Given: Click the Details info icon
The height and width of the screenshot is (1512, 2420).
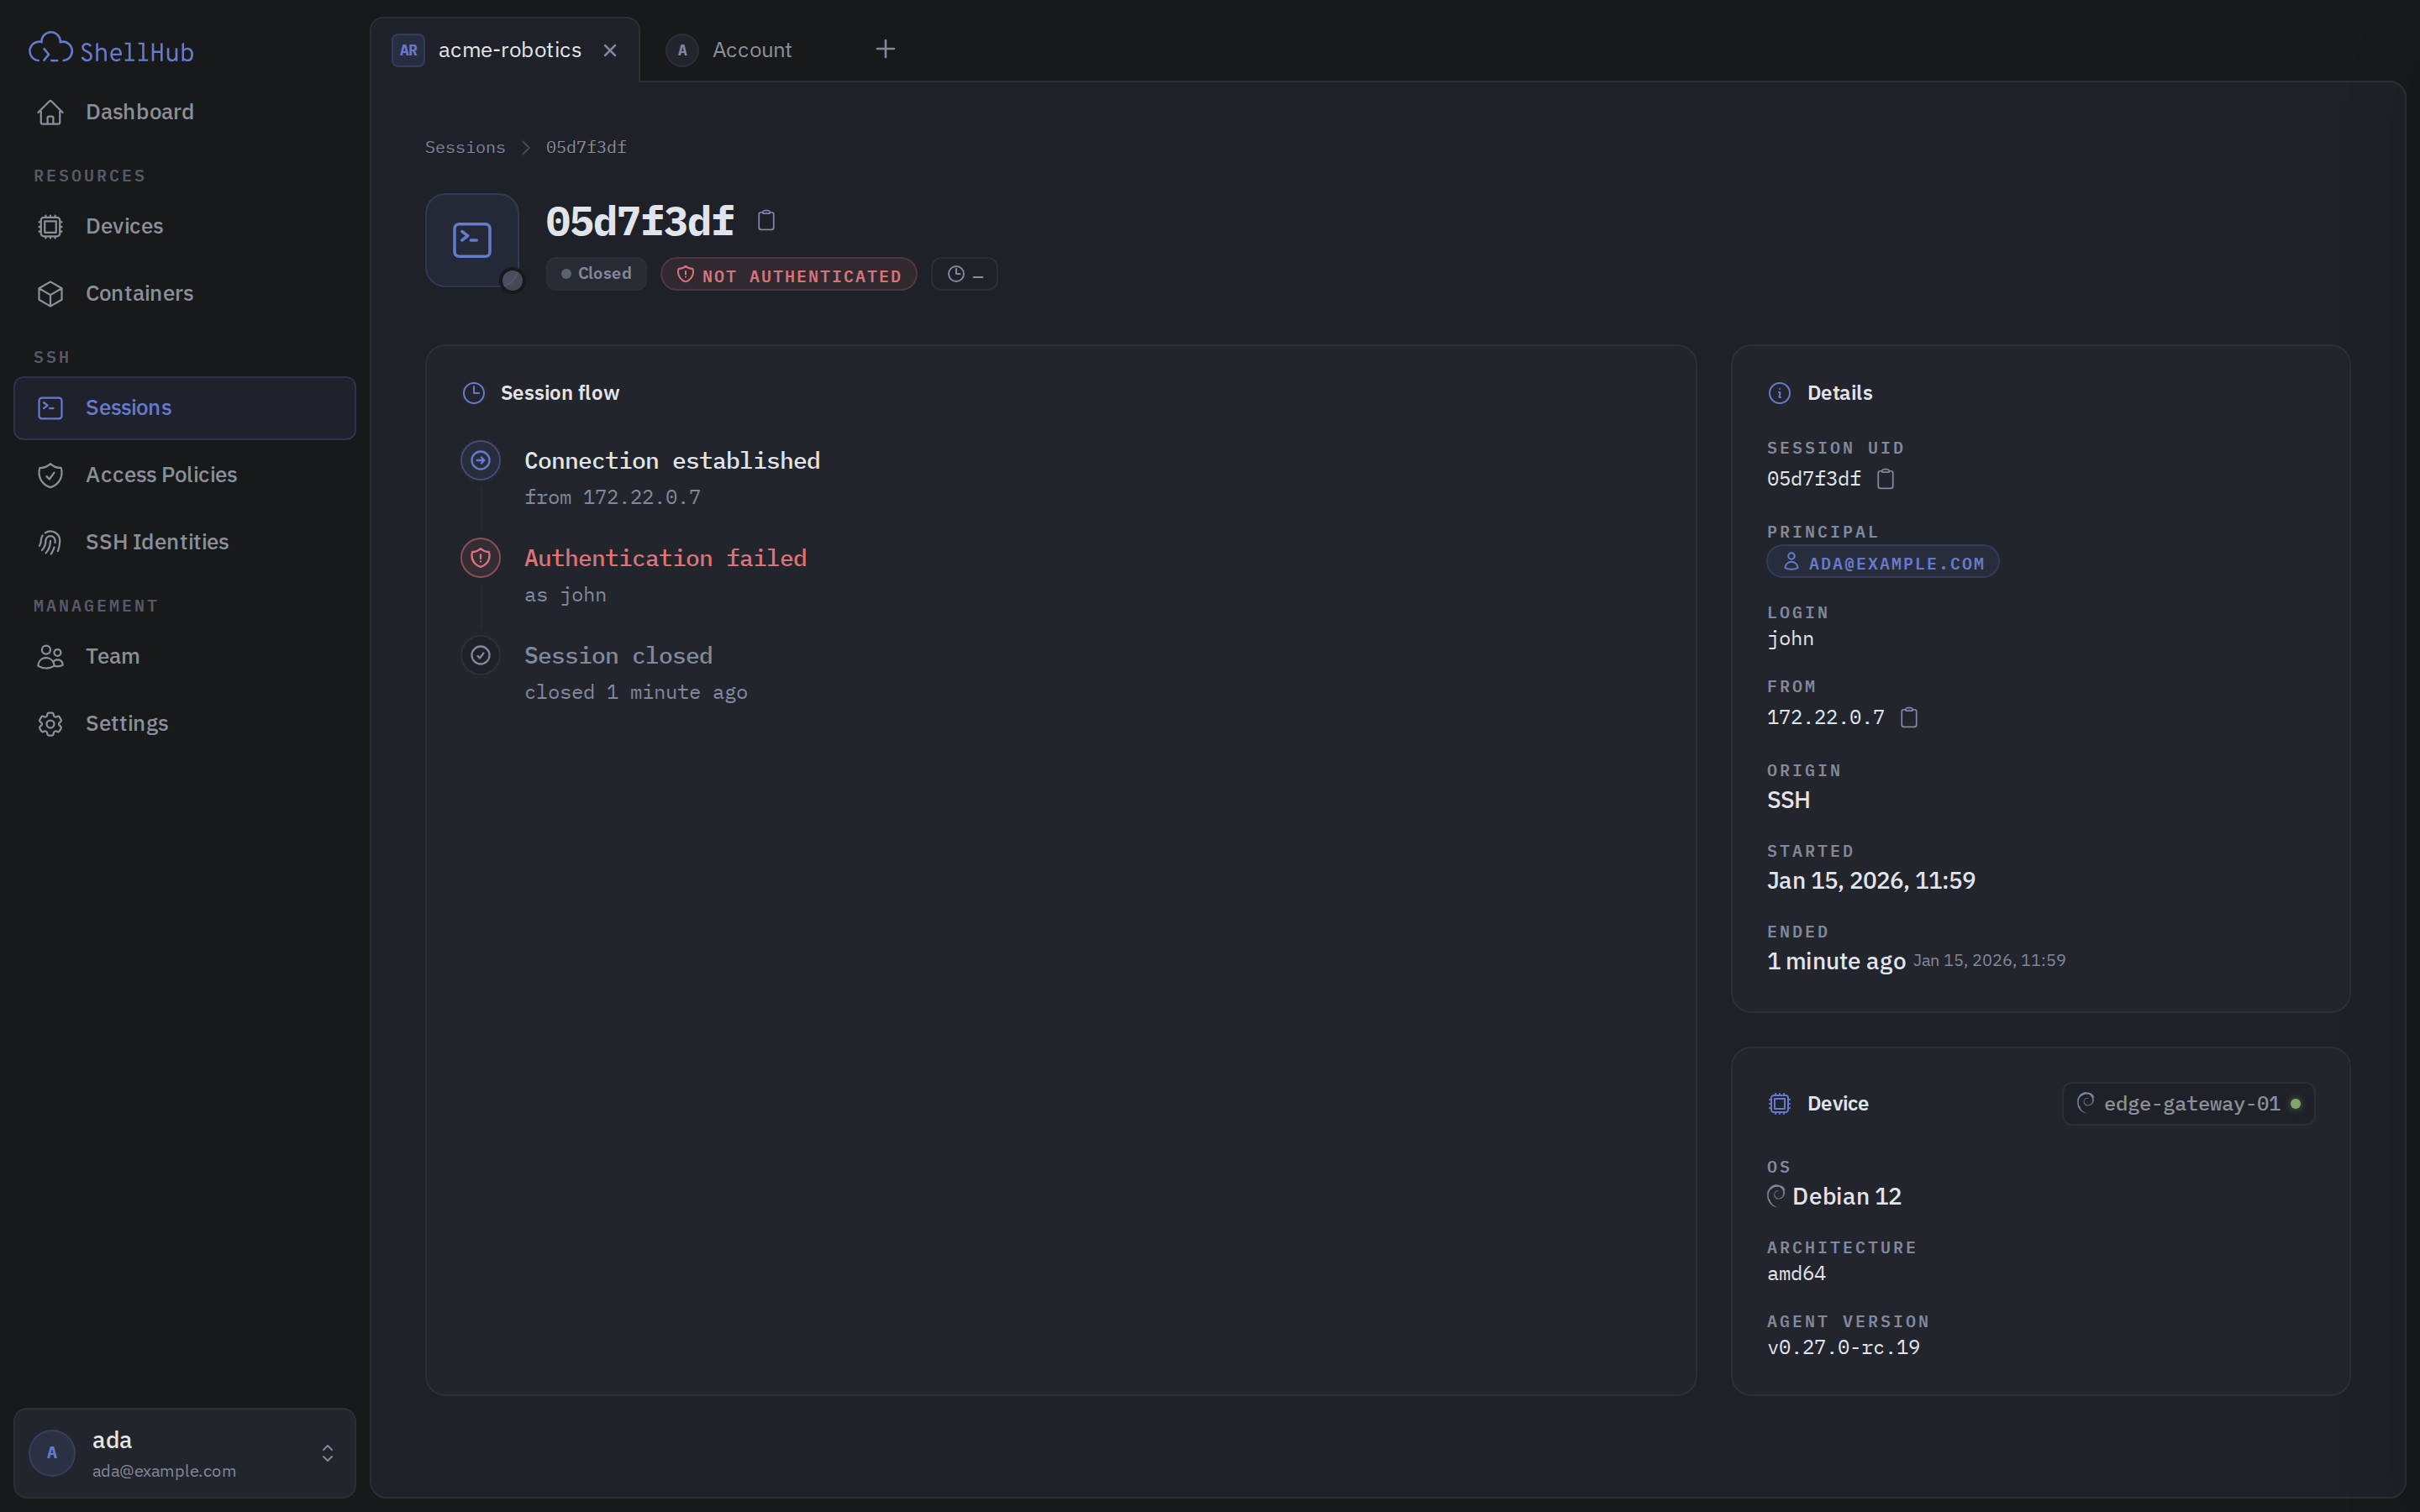Looking at the screenshot, I should tap(1779, 393).
